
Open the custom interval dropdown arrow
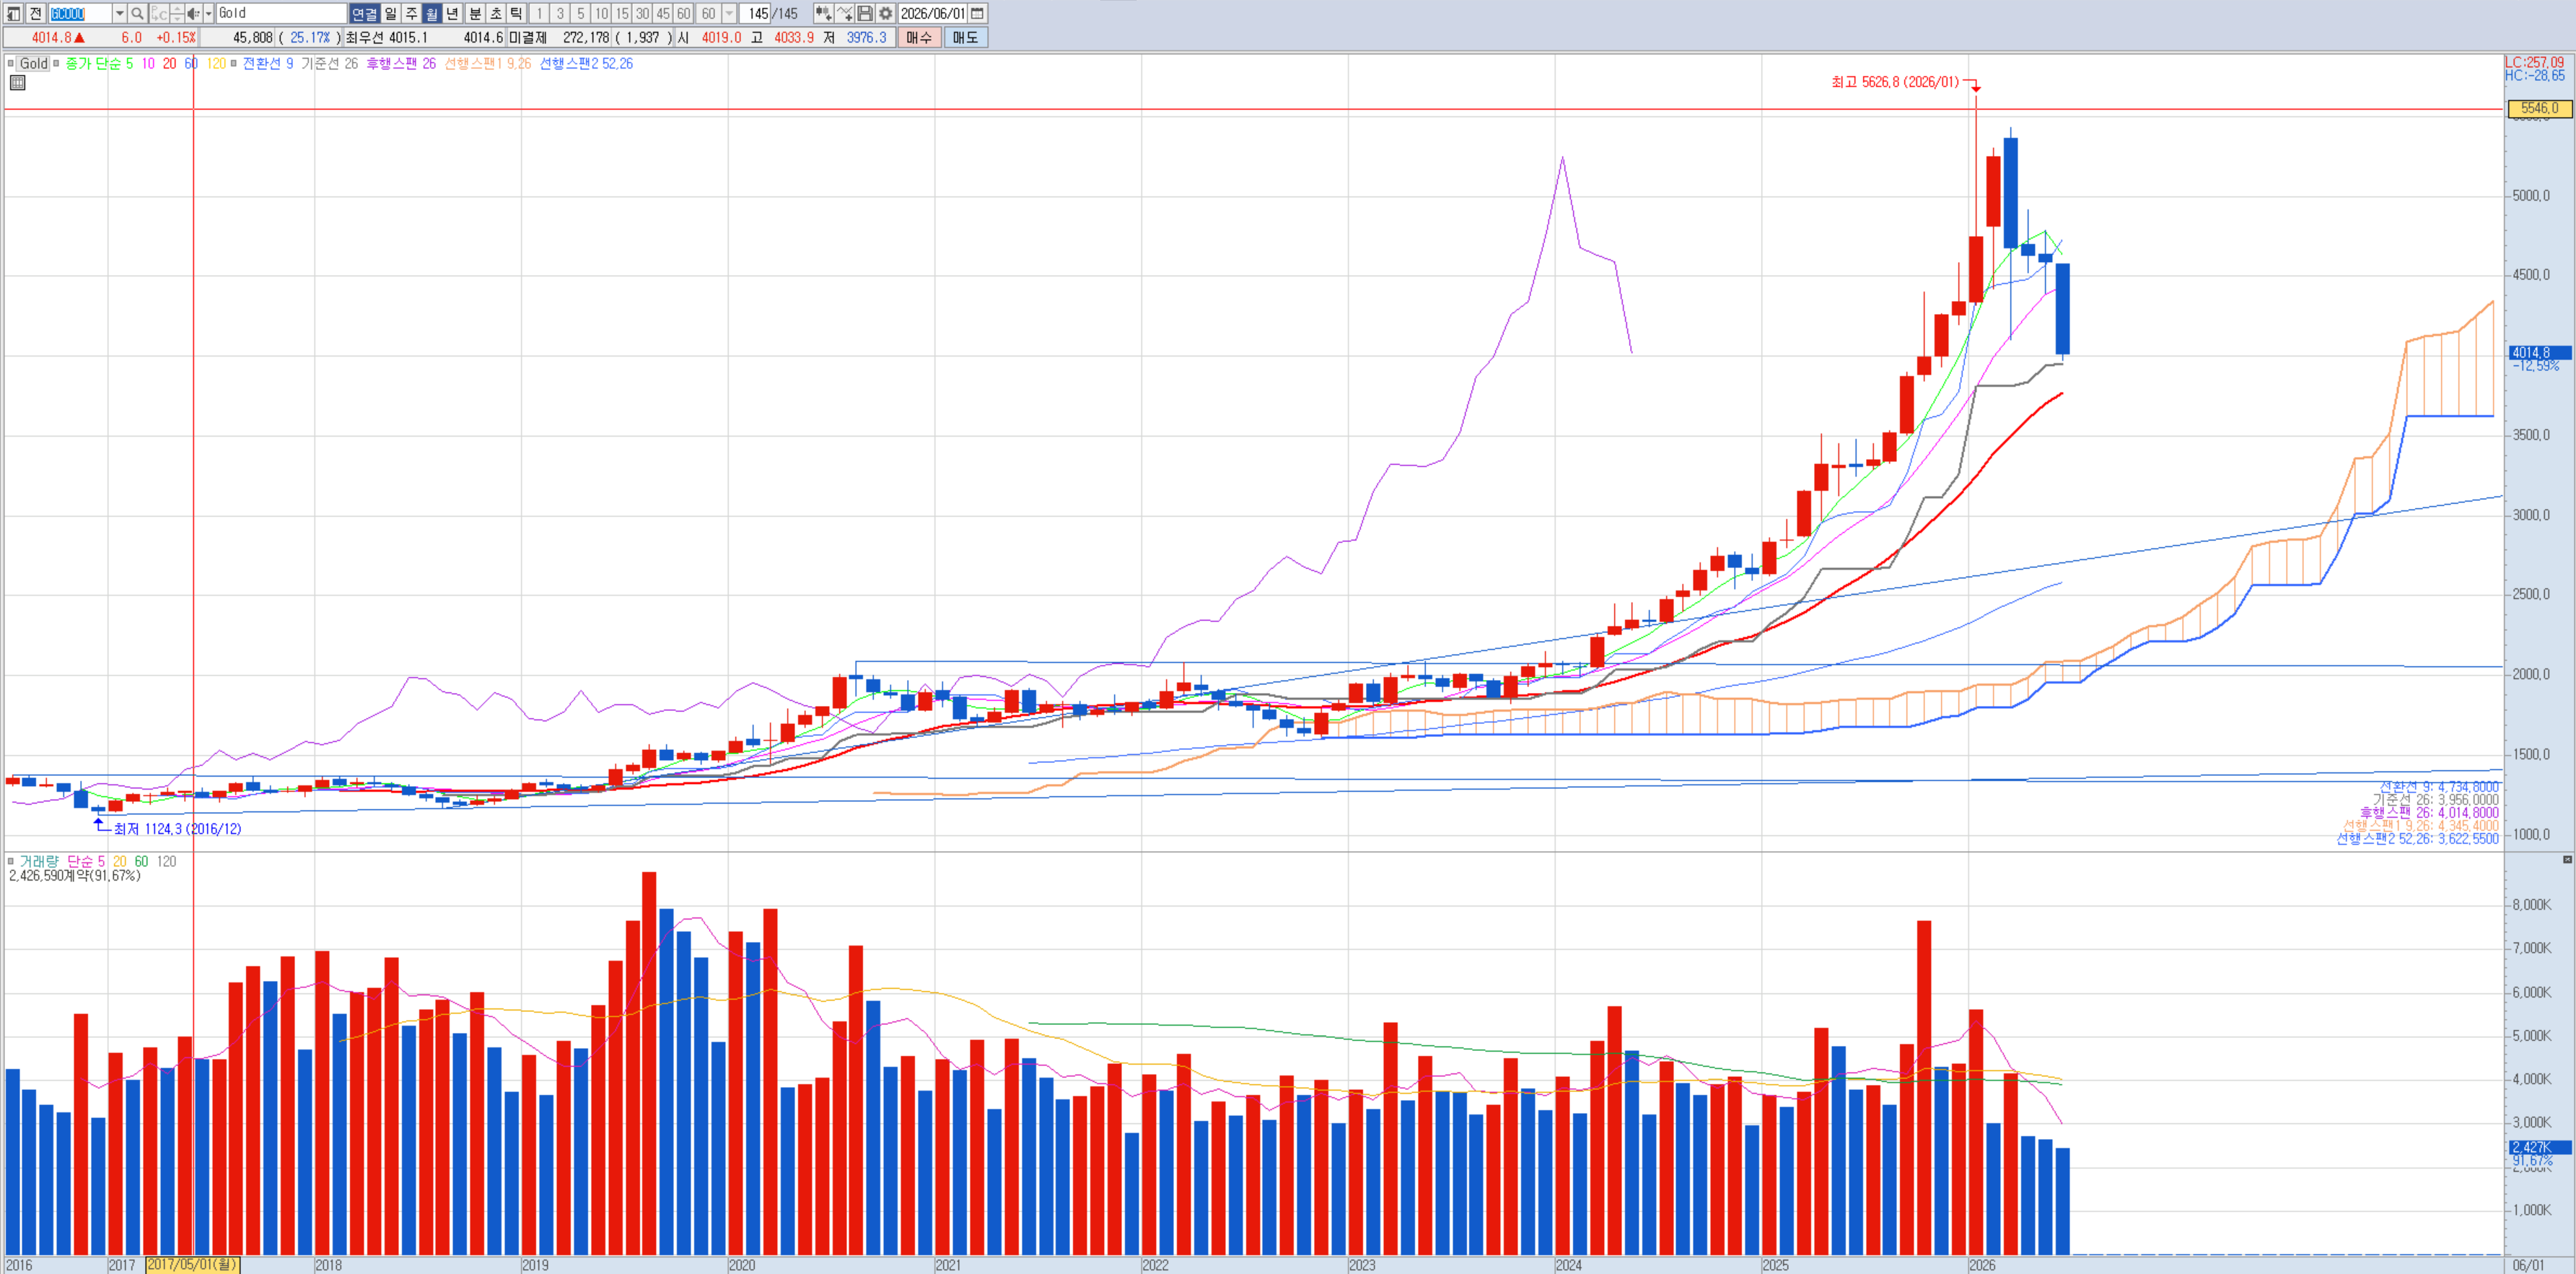729,13
